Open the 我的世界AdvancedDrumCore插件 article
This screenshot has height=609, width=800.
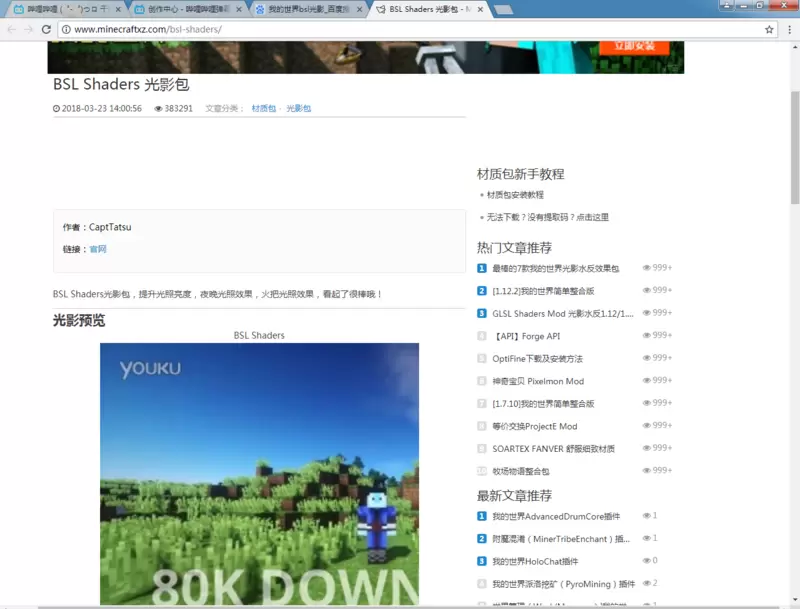pos(556,517)
